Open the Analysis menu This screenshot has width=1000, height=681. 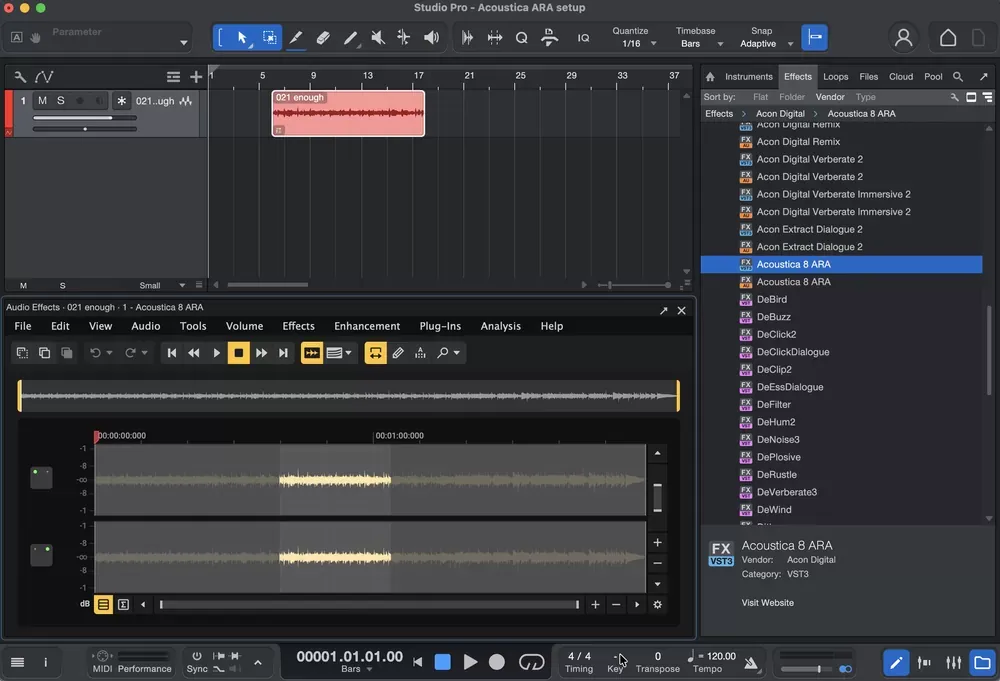[x=501, y=326]
